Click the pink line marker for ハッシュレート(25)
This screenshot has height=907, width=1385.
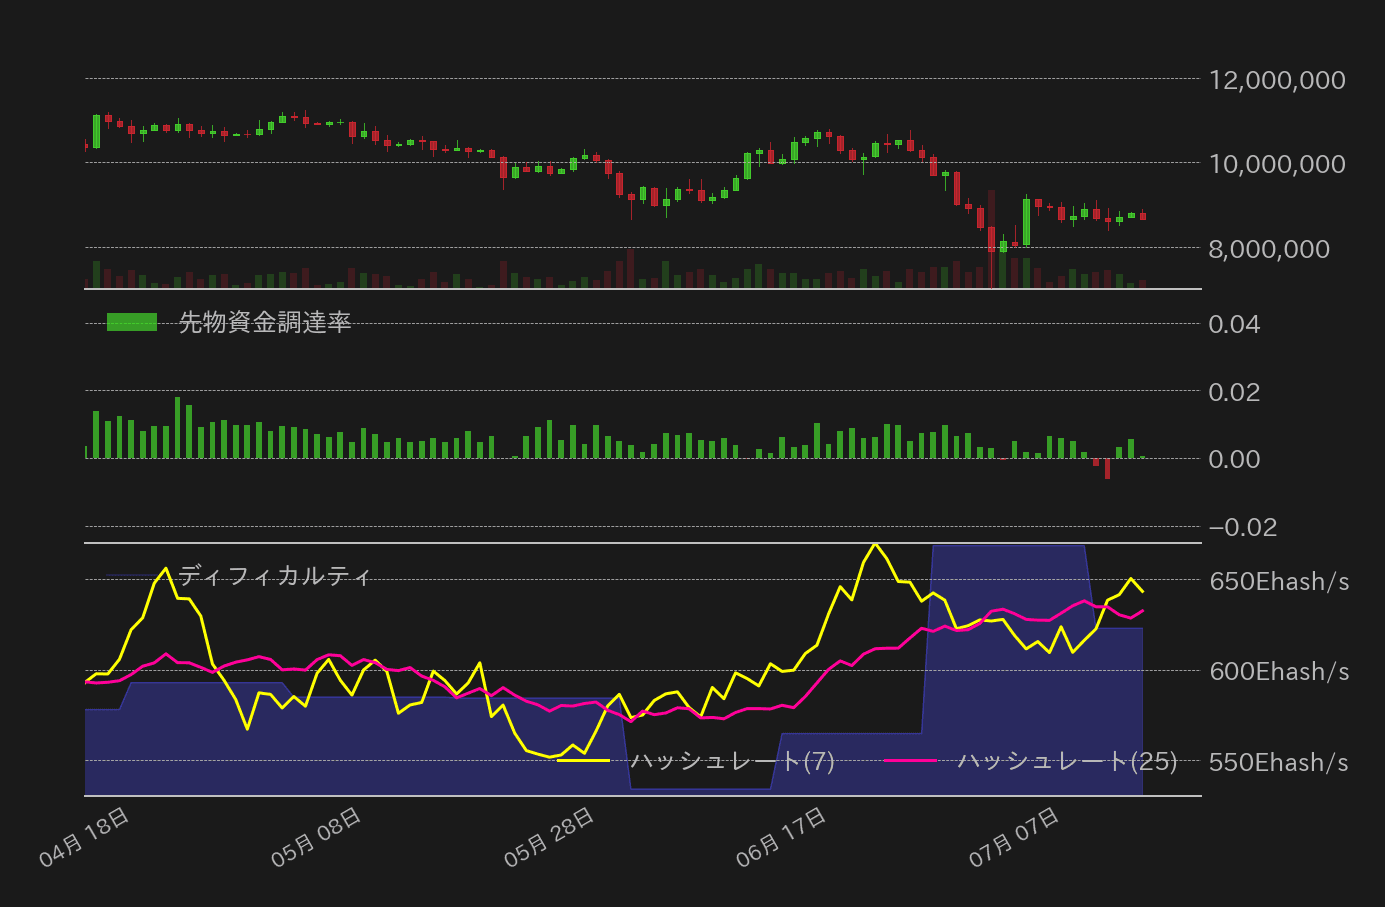coord(910,761)
